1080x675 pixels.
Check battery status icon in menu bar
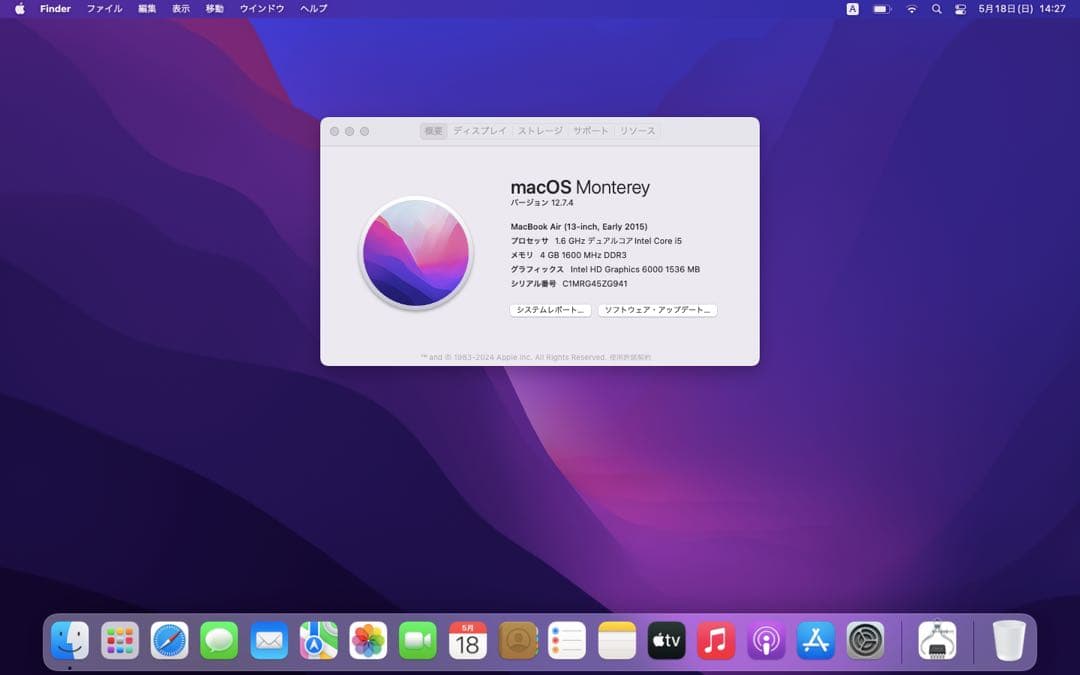pyautogui.click(x=882, y=9)
